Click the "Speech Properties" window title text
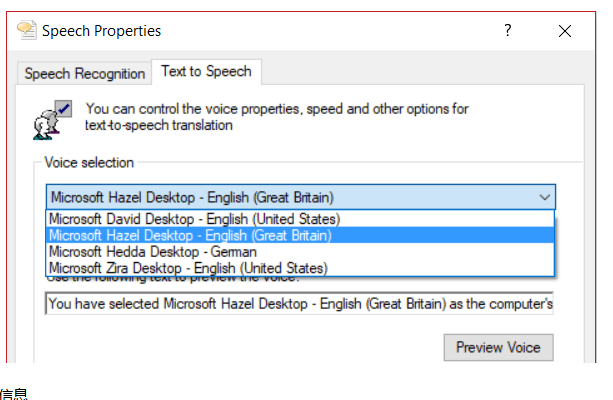The height and width of the screenshot is (400, 613). (x=101, y=31)
